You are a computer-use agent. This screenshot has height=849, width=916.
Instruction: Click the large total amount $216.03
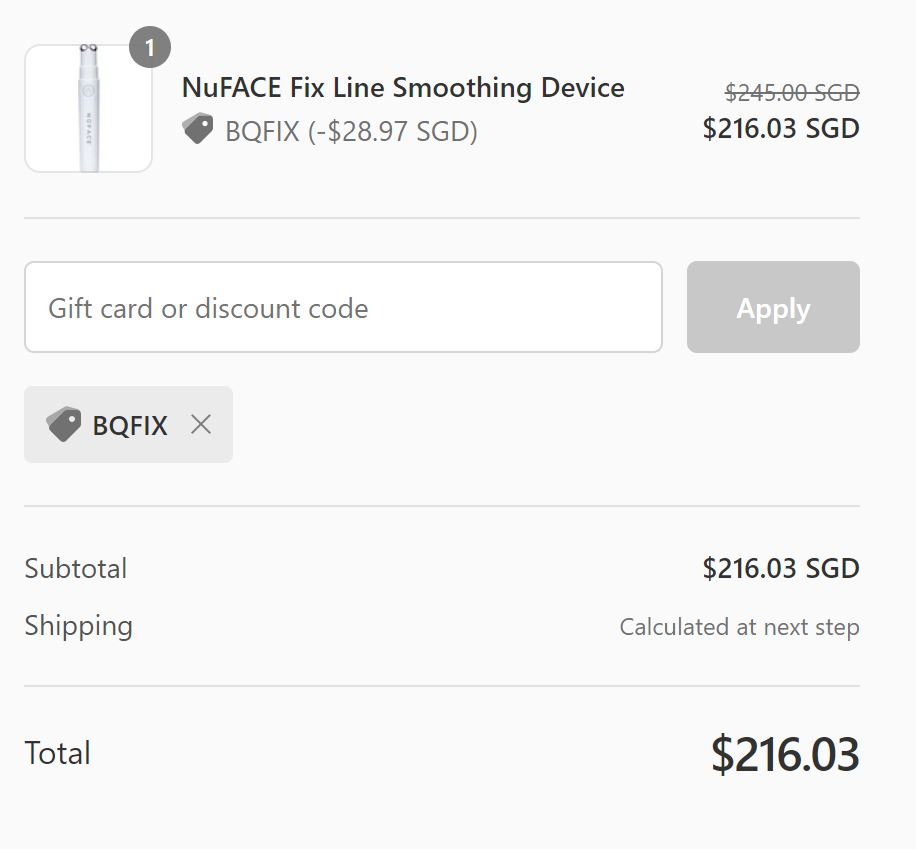coord(785,754)
